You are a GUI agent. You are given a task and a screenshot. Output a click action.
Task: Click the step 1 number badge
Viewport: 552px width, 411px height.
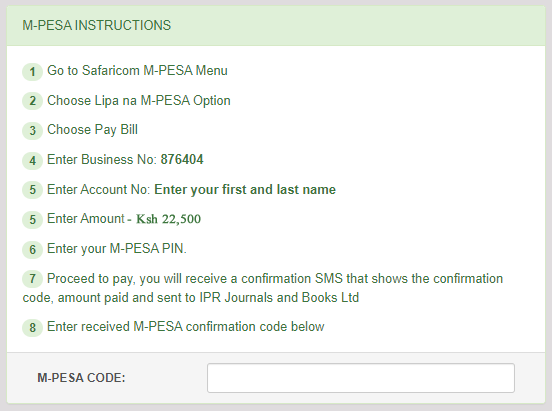32,72
